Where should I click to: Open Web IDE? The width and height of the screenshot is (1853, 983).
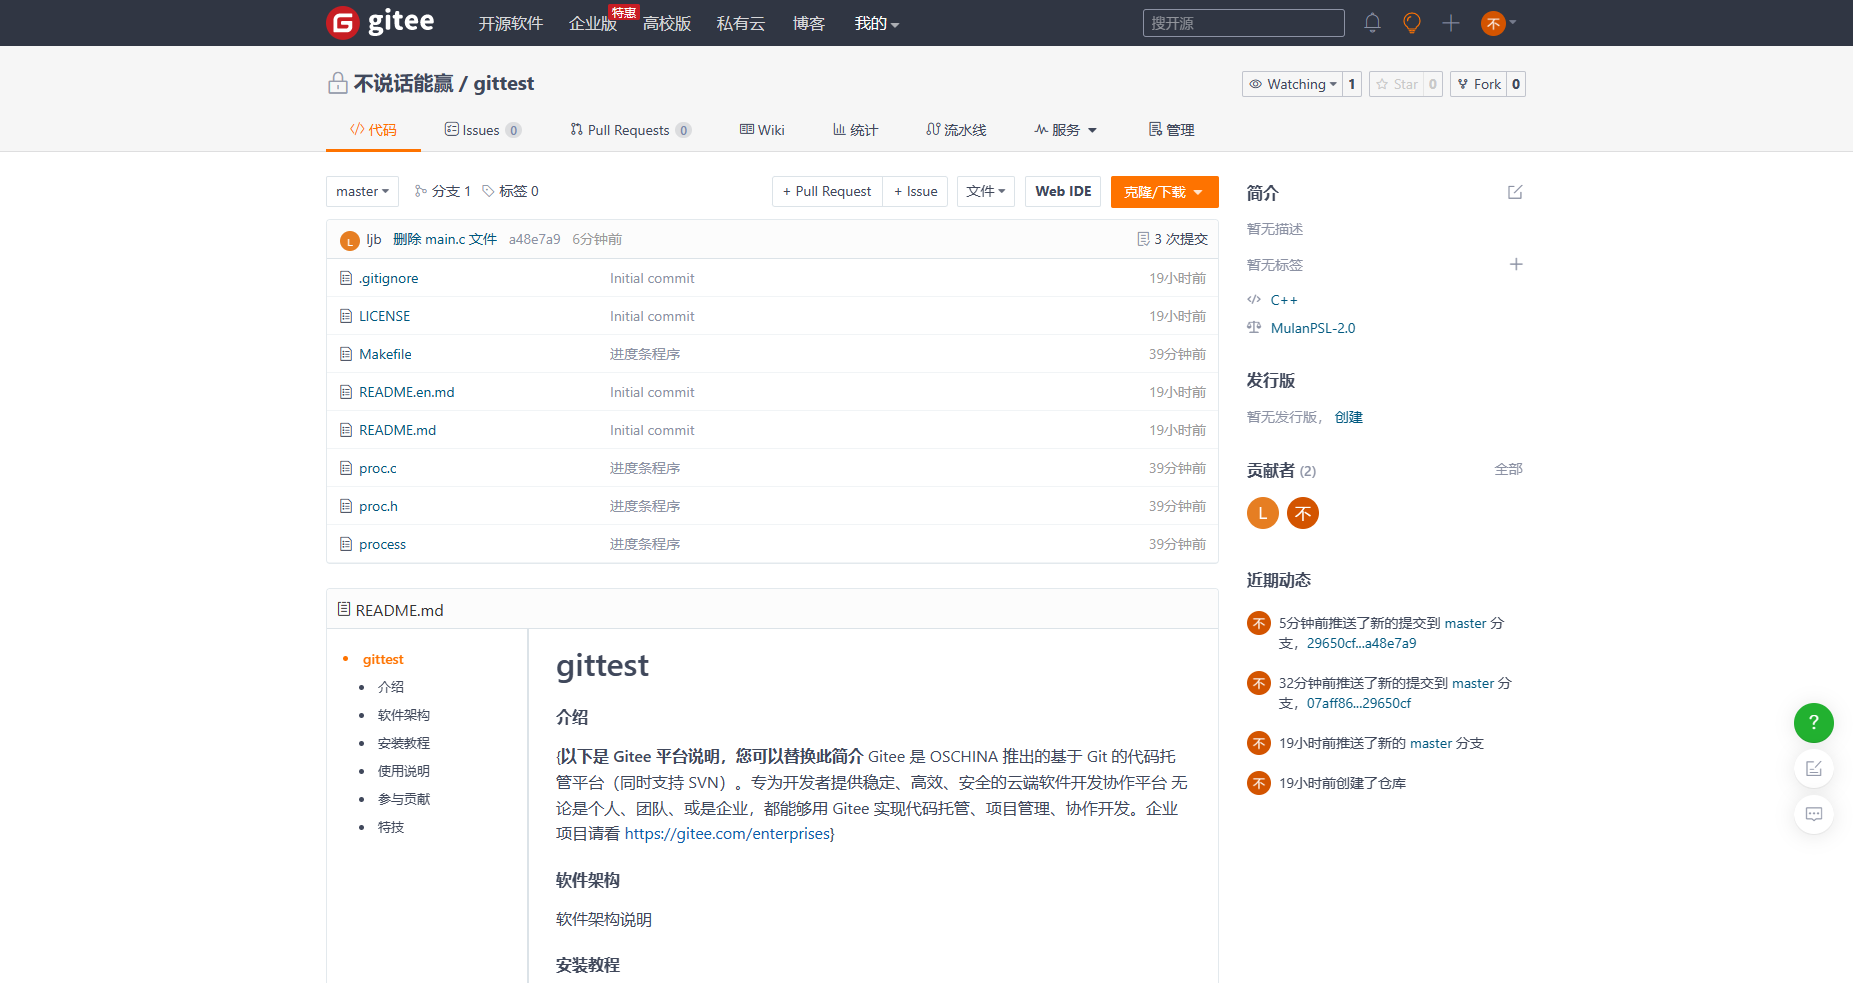pyautogui.click(x=1063, y=191)
